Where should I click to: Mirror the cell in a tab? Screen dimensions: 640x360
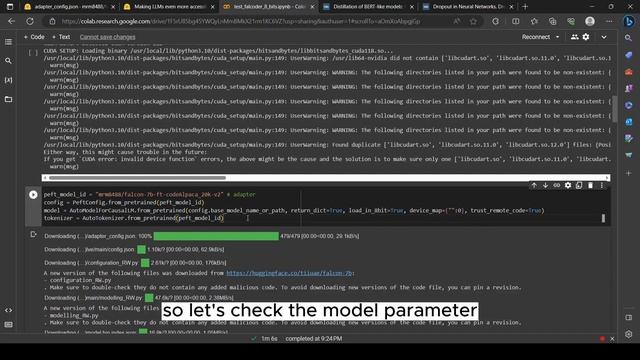tap(579, 185)
